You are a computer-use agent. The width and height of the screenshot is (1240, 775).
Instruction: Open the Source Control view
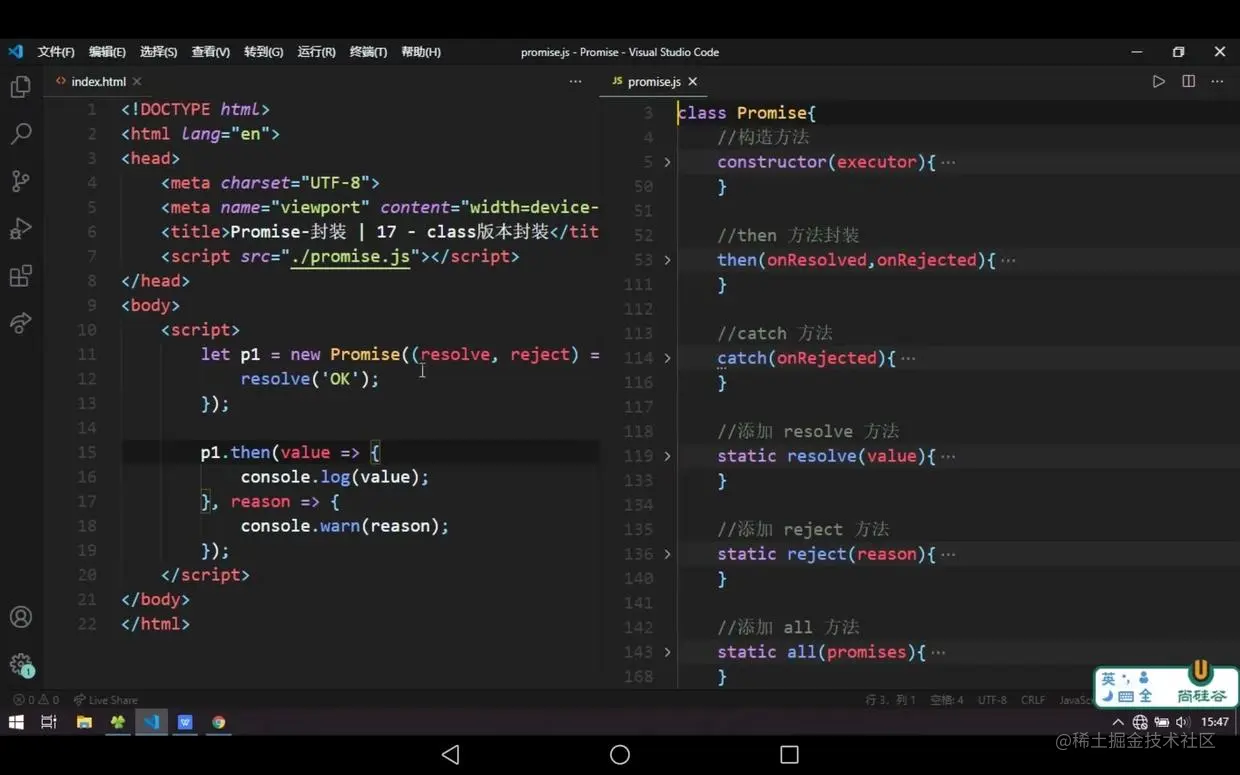click(x=21, y=181)
